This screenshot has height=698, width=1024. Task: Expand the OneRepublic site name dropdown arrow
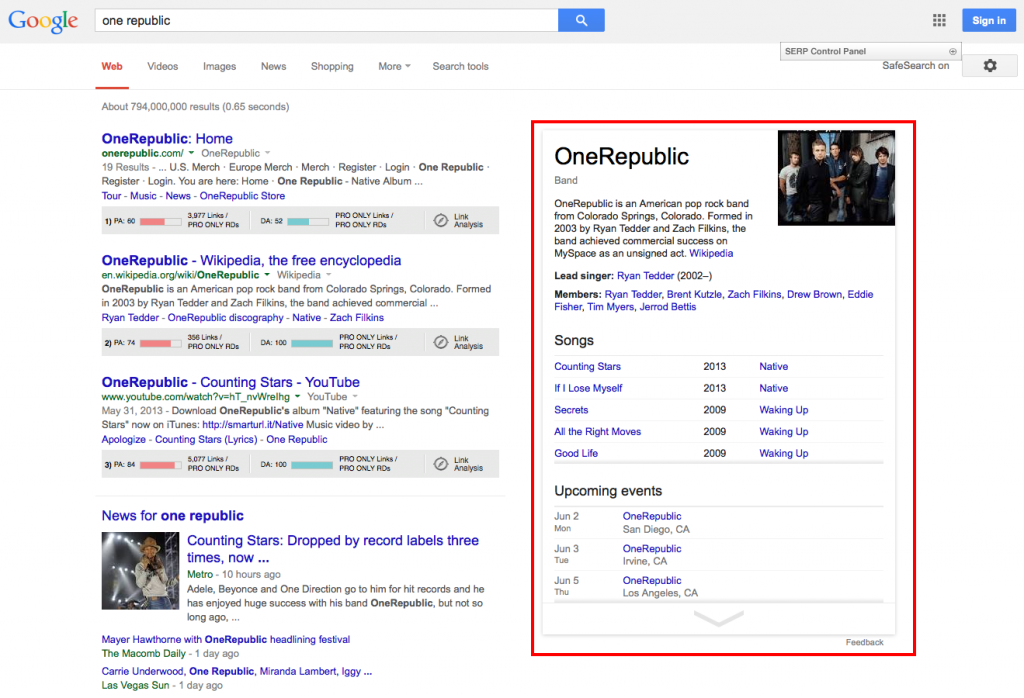click(267, 153)
